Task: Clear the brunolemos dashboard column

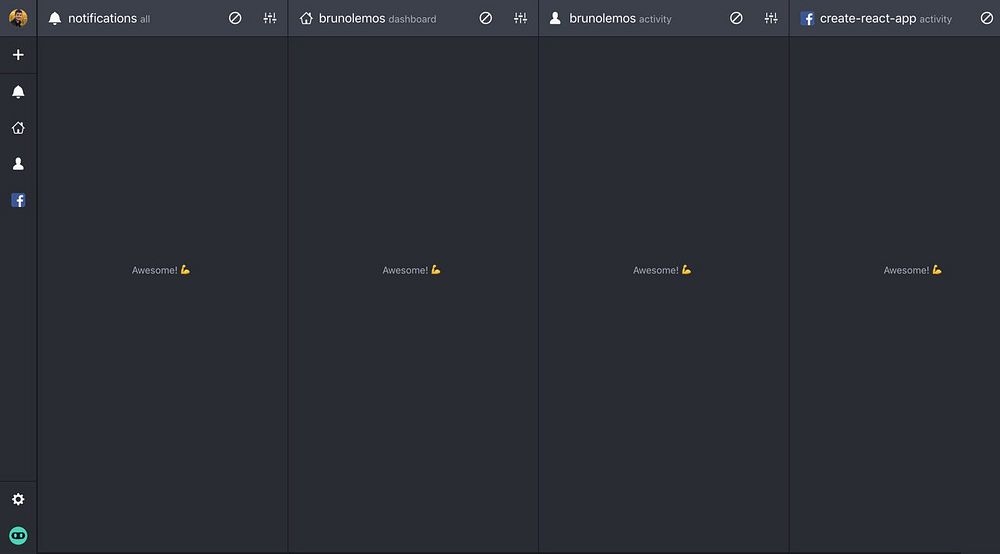Action: point(485,18)
